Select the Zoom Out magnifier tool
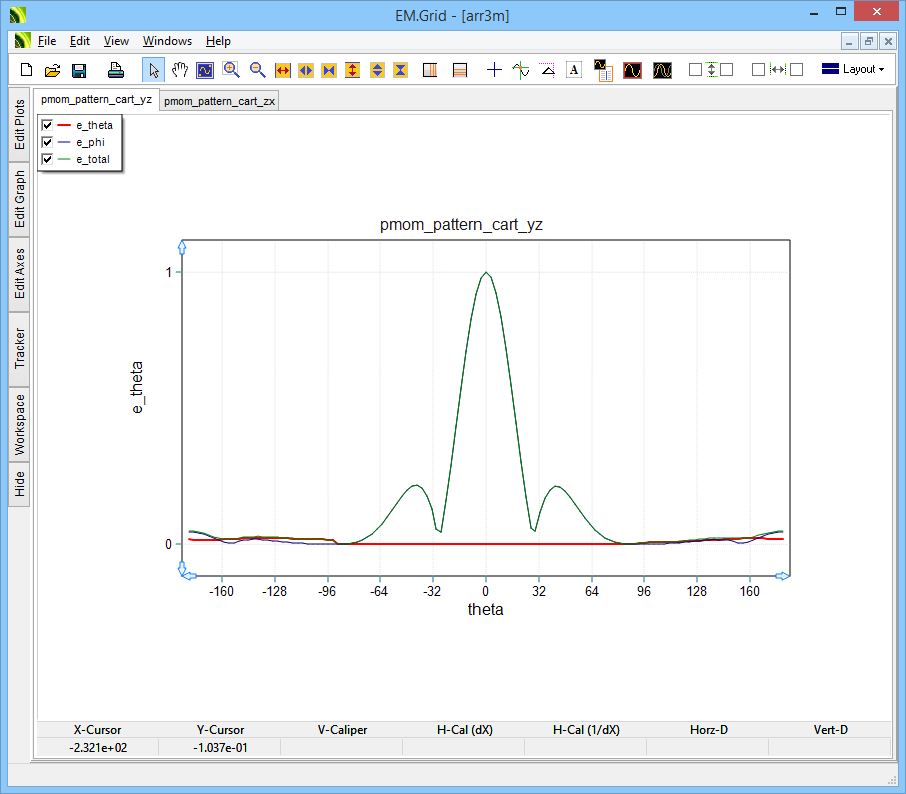The image size is (906, 794). [x=257, y=70]
